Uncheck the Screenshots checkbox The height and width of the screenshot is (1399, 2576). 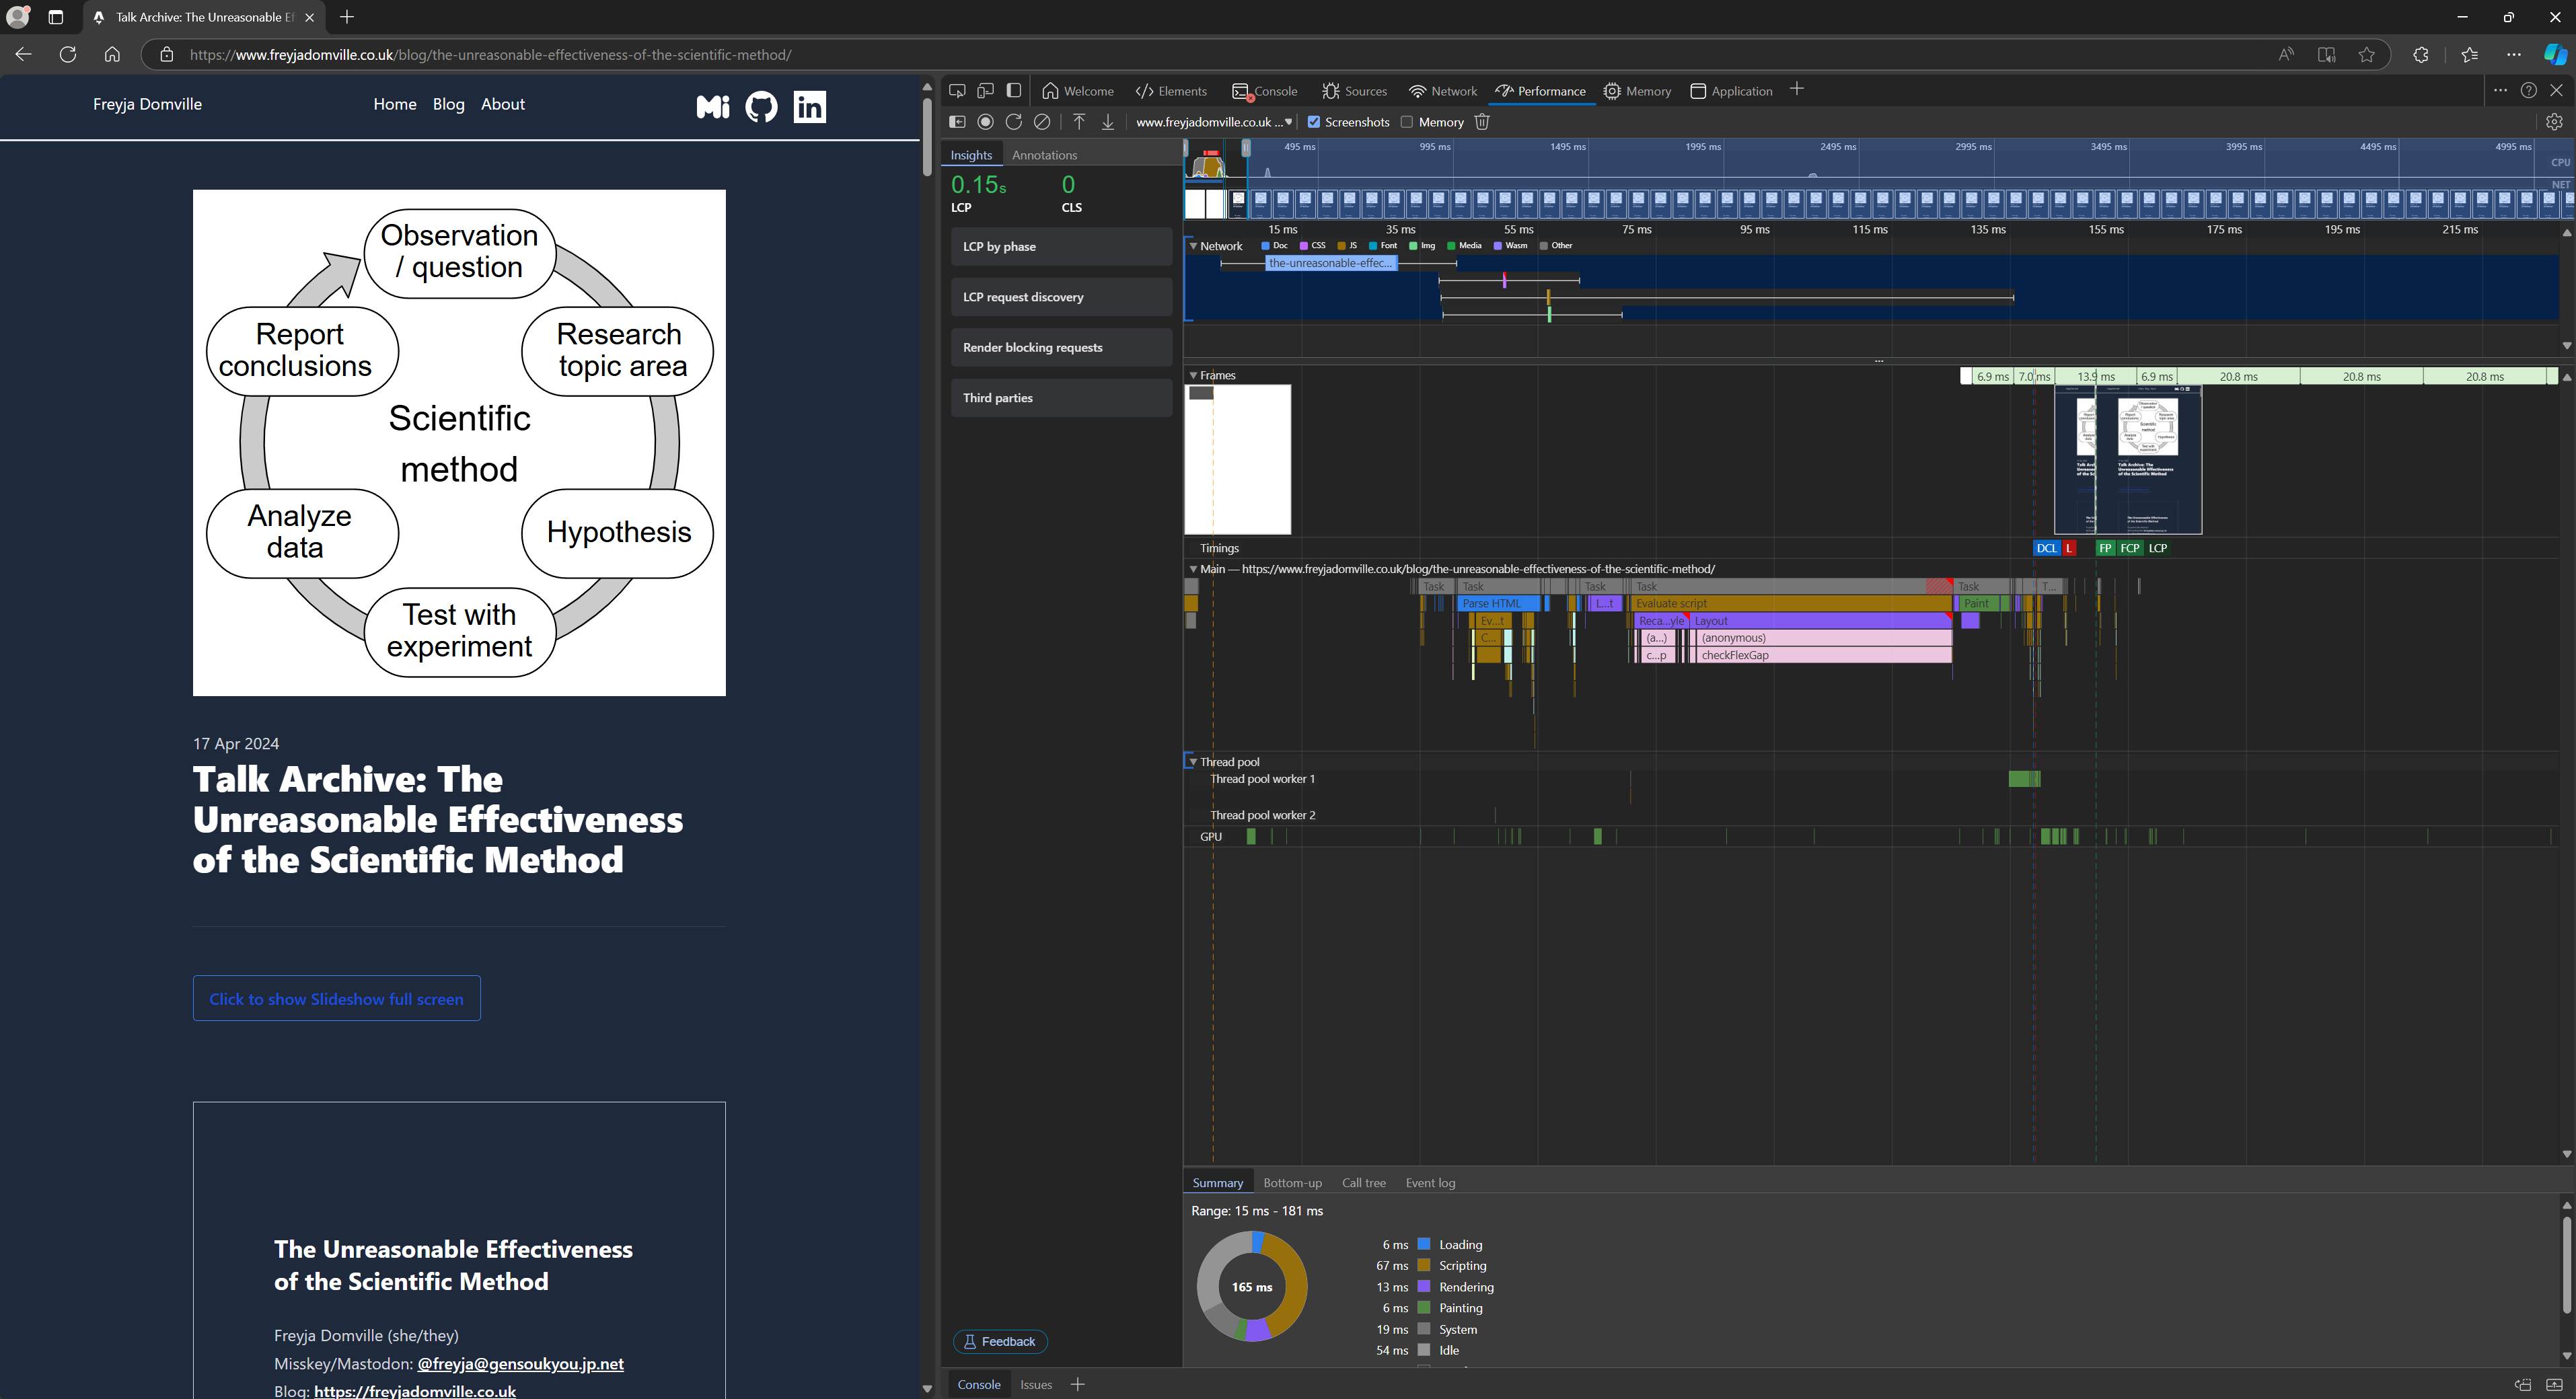1314,122
